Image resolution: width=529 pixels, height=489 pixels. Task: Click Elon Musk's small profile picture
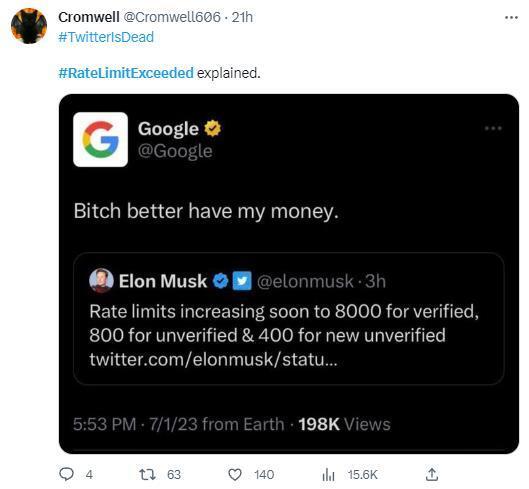tap(101, 280)
